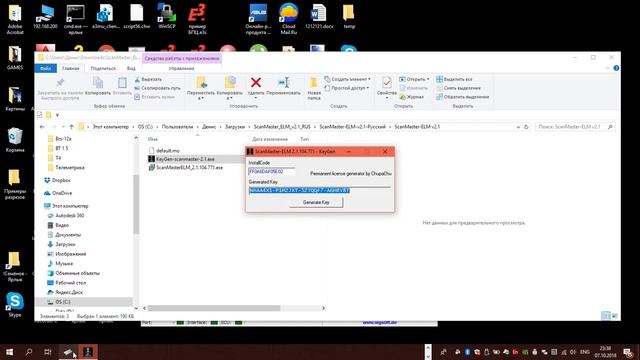Open the Простой доступ dropdown
This screenshot has width=640, height=360.
coord(347,88)
